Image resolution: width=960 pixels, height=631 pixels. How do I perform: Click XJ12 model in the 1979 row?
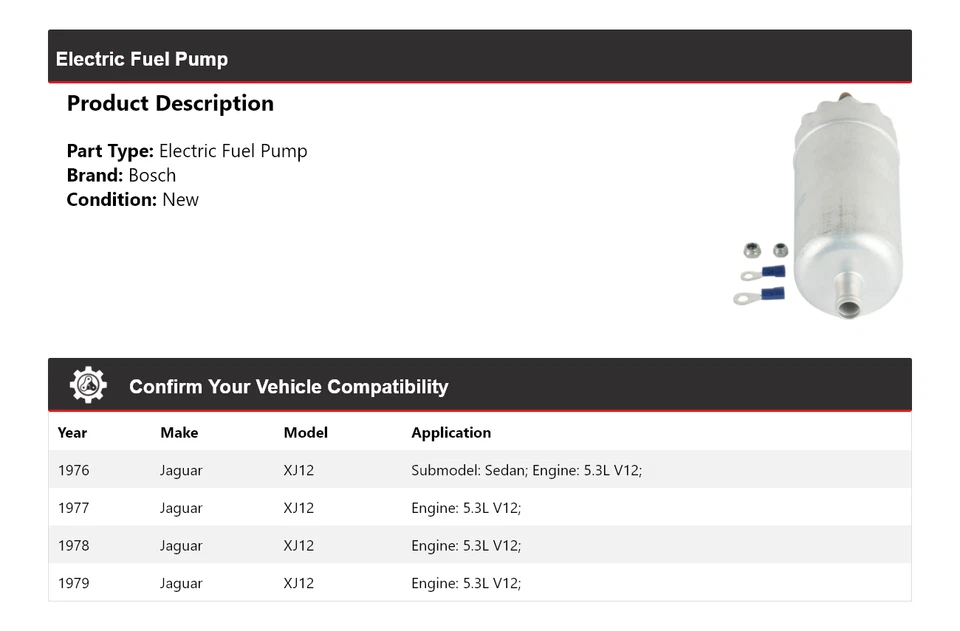tap(298, 583)
